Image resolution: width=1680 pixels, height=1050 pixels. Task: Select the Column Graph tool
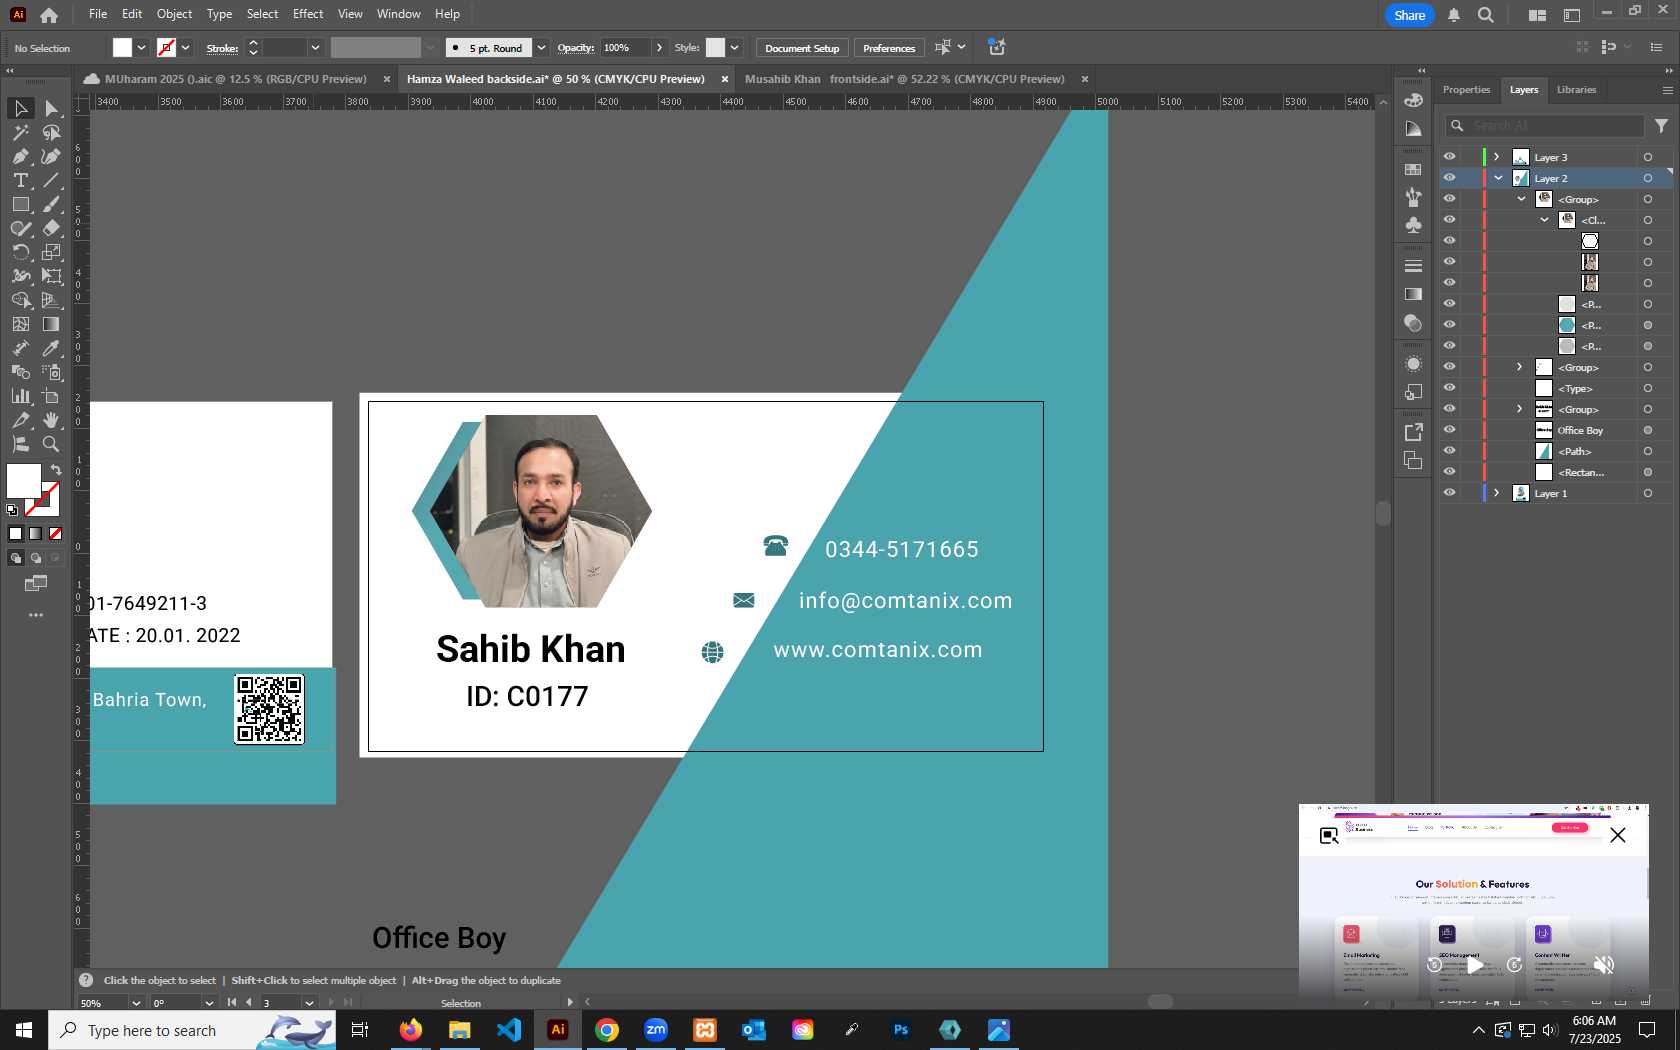tap(20, 396)
